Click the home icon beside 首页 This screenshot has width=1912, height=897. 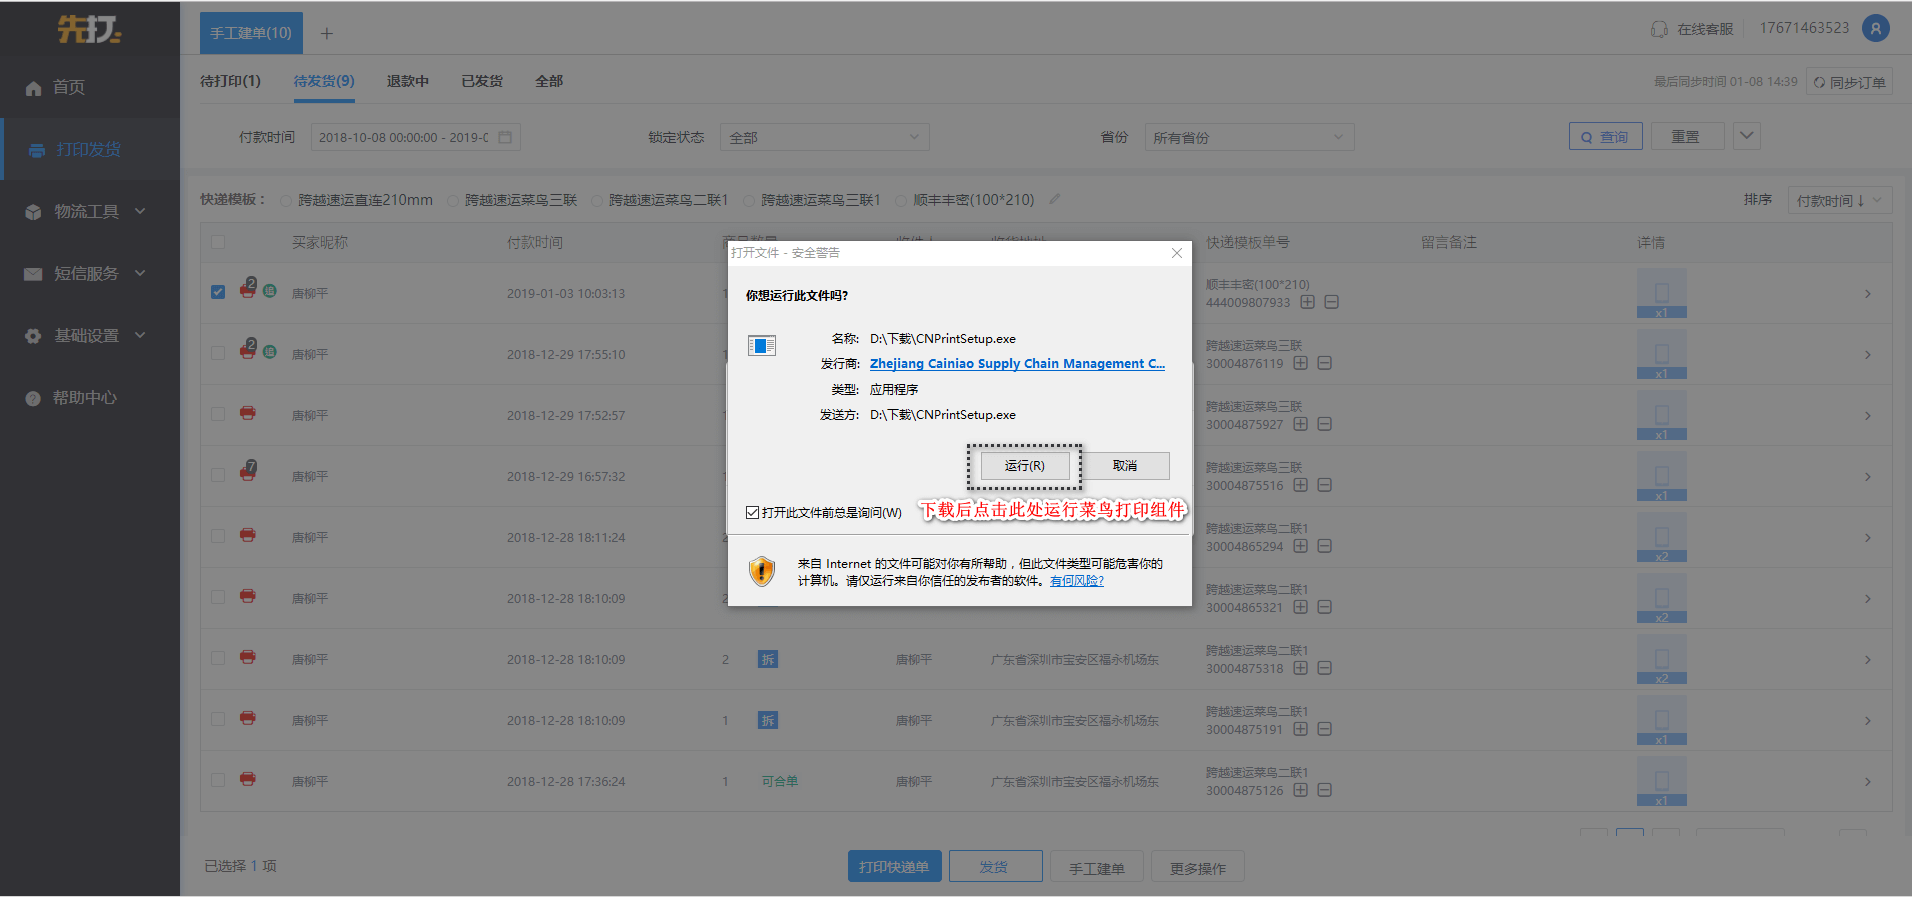pos(33,88)
